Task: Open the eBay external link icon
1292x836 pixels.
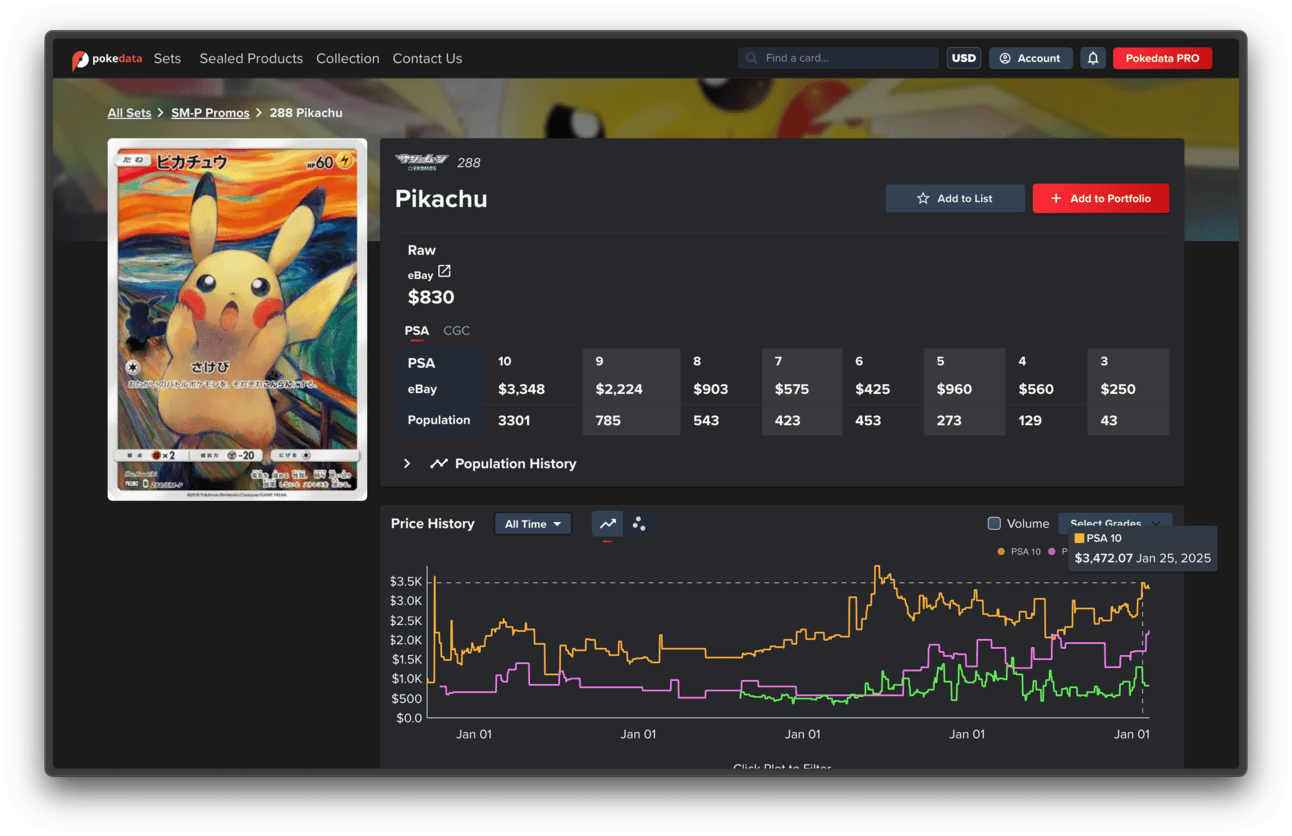Action: (x=444, y=272)
